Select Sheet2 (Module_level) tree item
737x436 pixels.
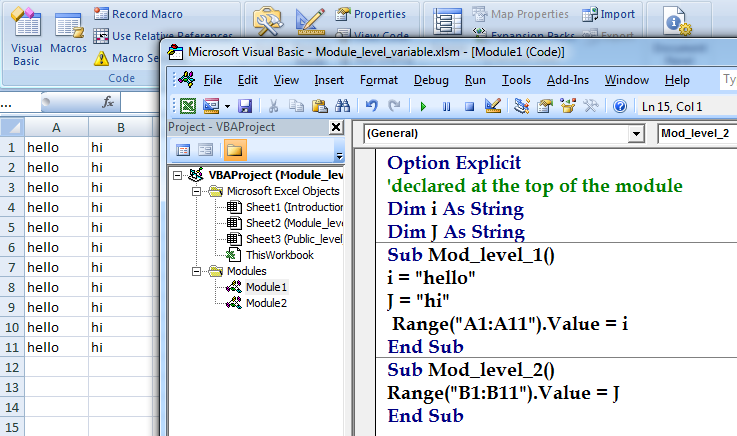point(284,223)
